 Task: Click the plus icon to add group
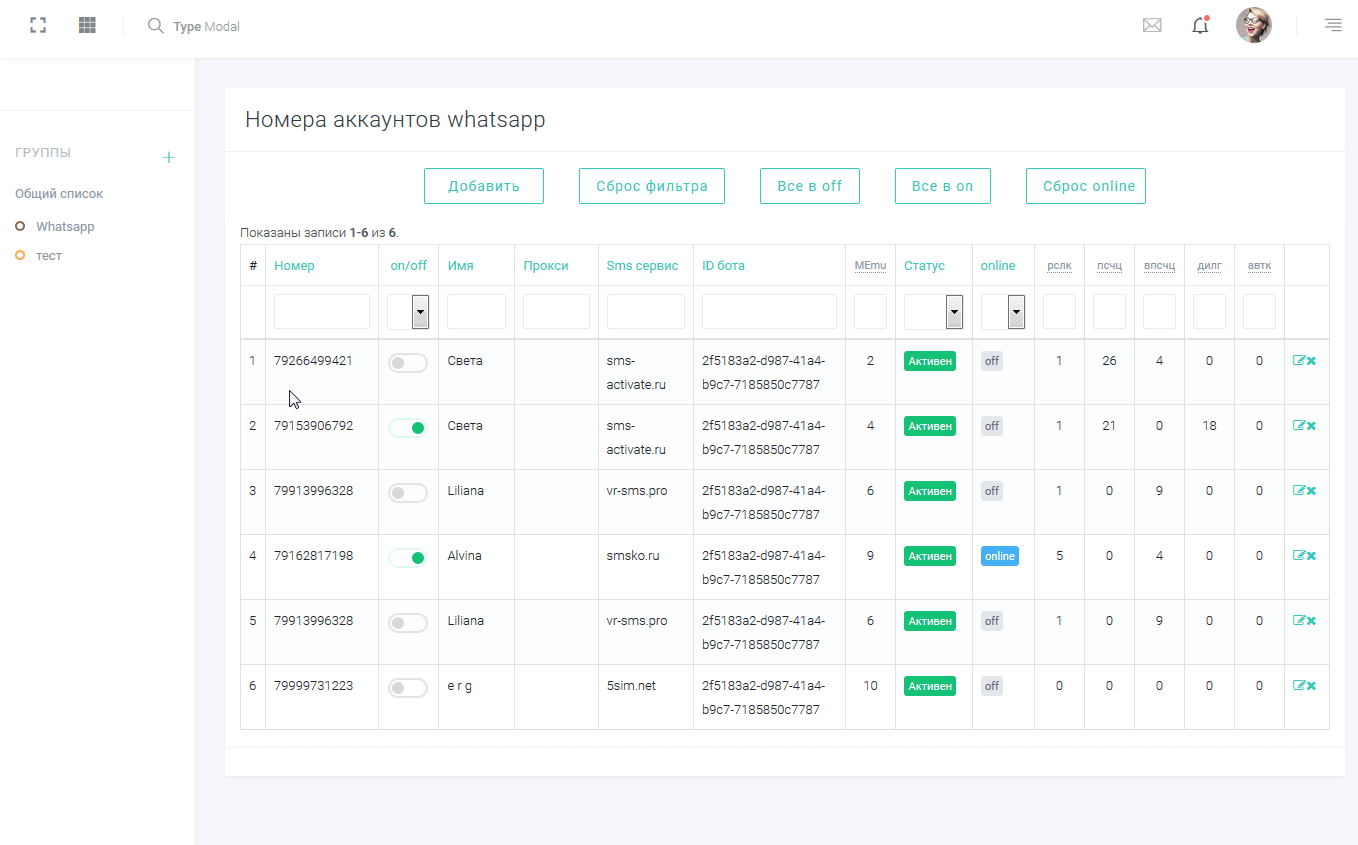click(169, 157)
